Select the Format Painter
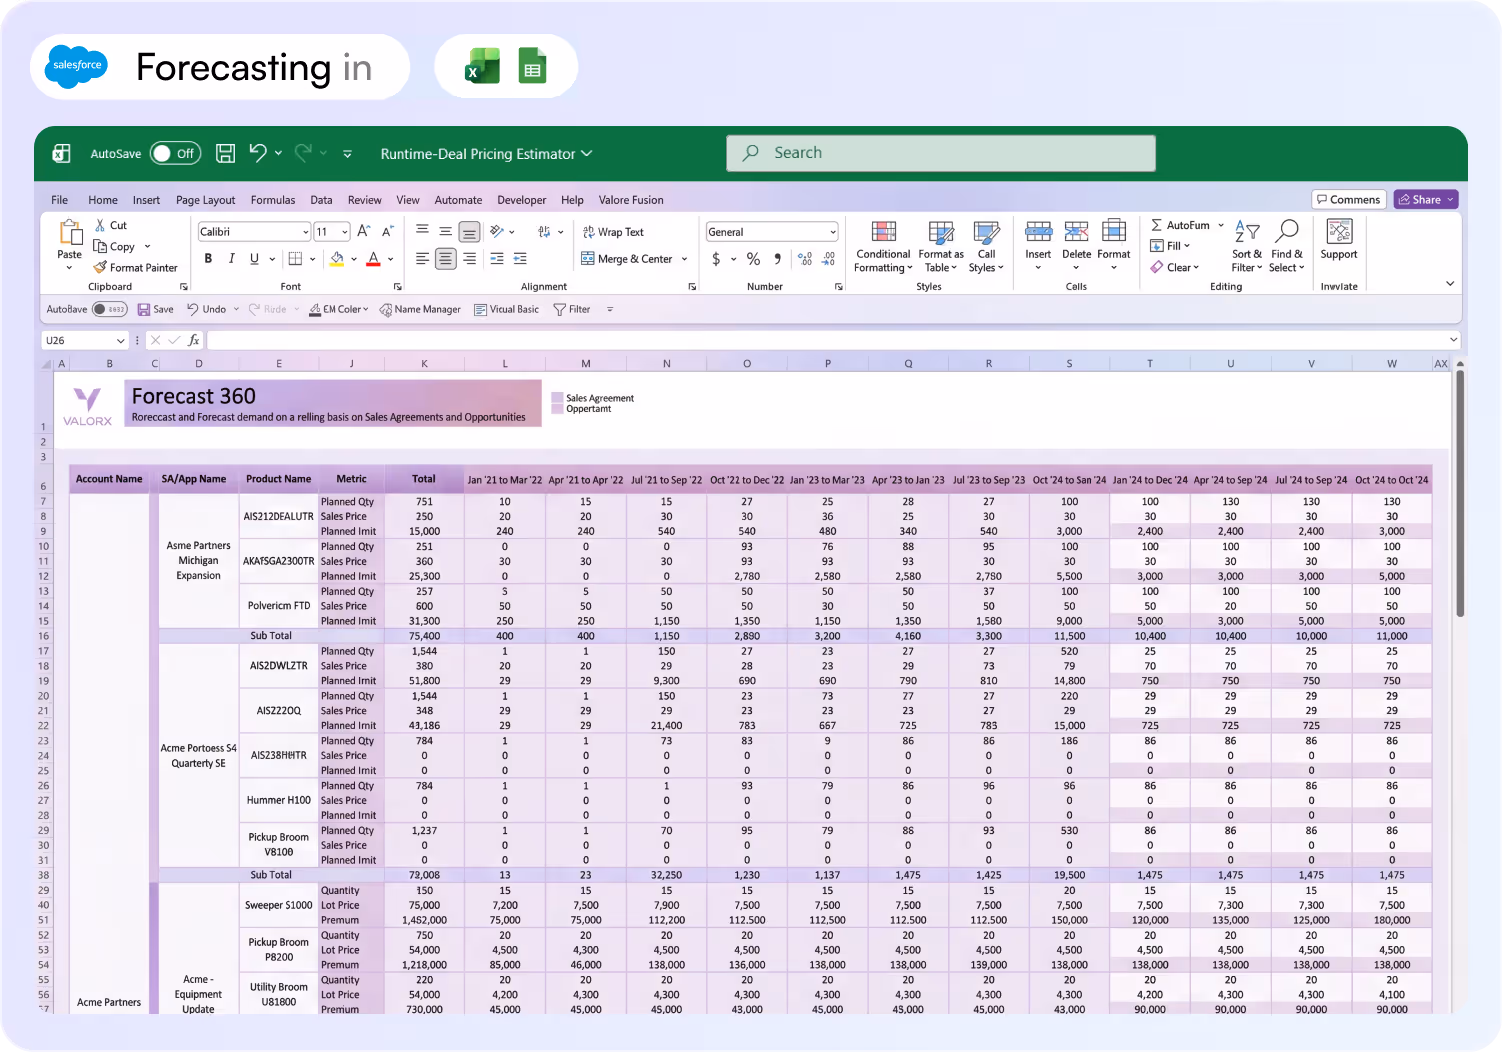Screen dimensions: 1502x1052 pyautogui.click(x=136, y=267)
